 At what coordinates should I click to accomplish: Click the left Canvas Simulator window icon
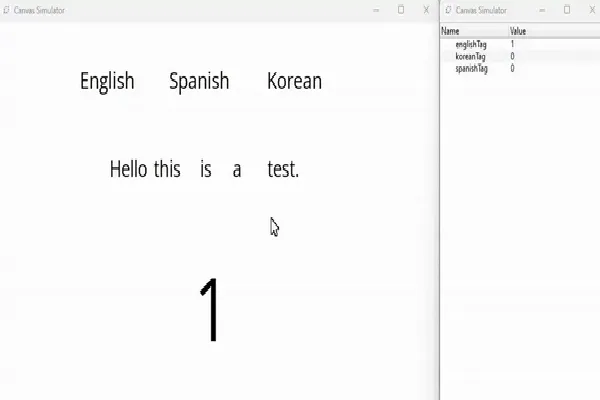[x=7, y=10]
